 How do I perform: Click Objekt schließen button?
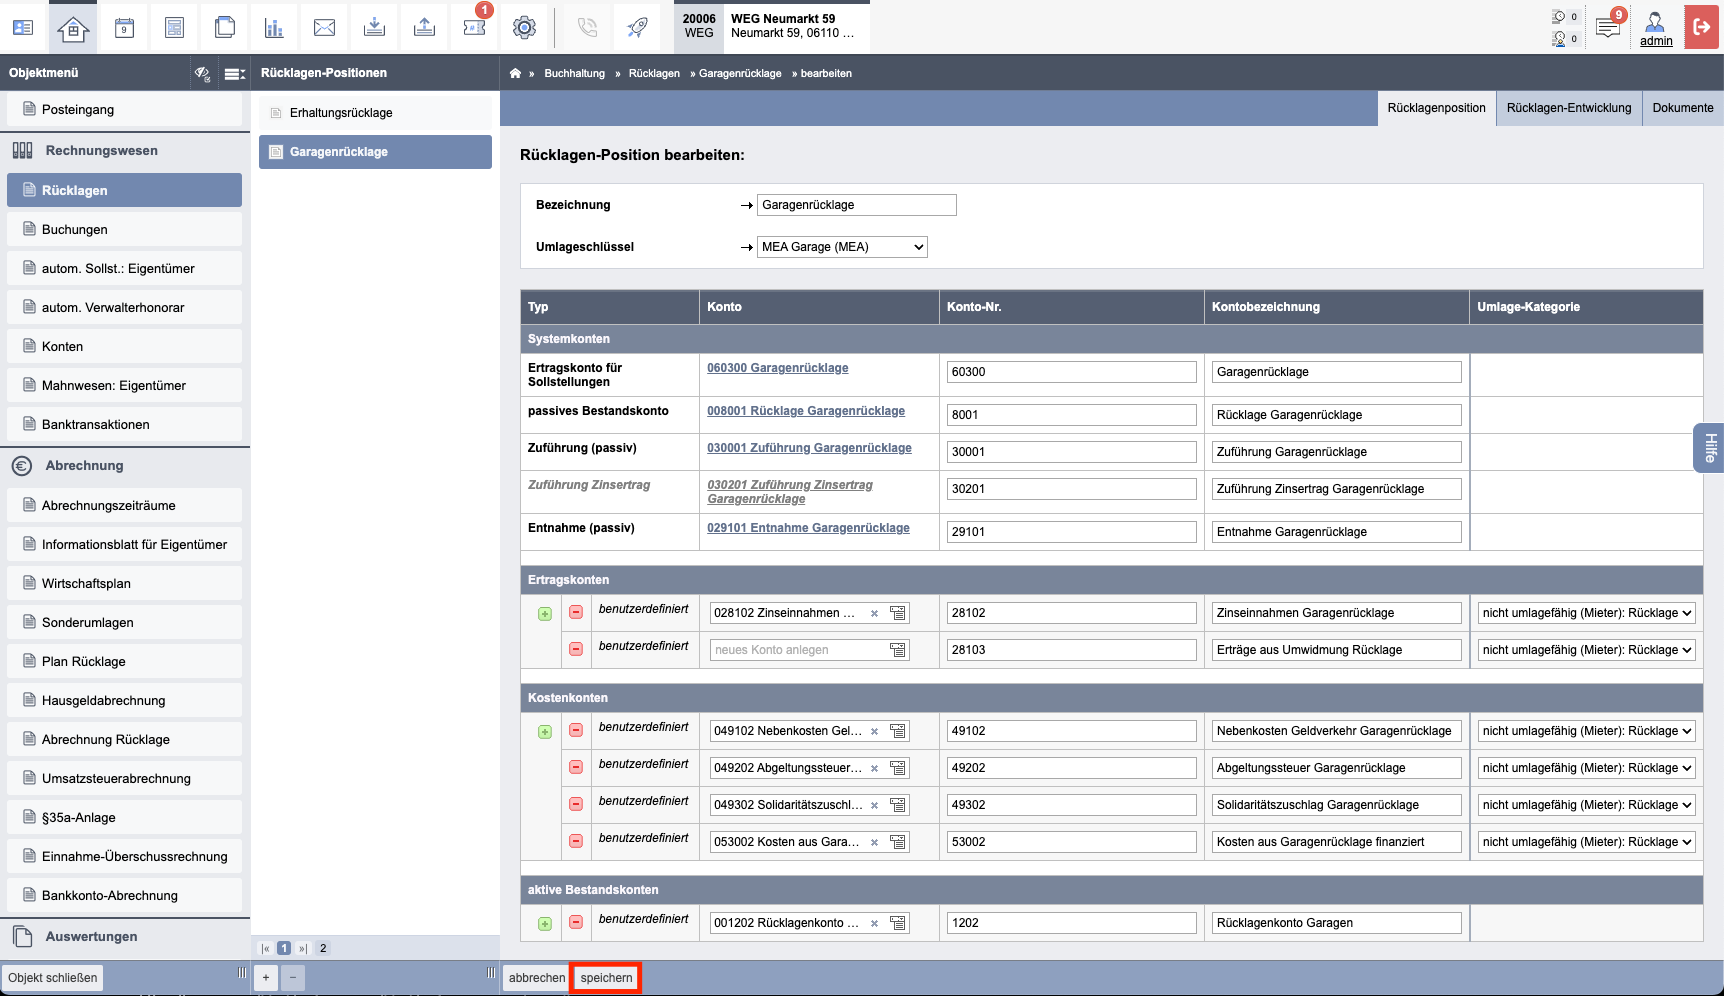53,978
